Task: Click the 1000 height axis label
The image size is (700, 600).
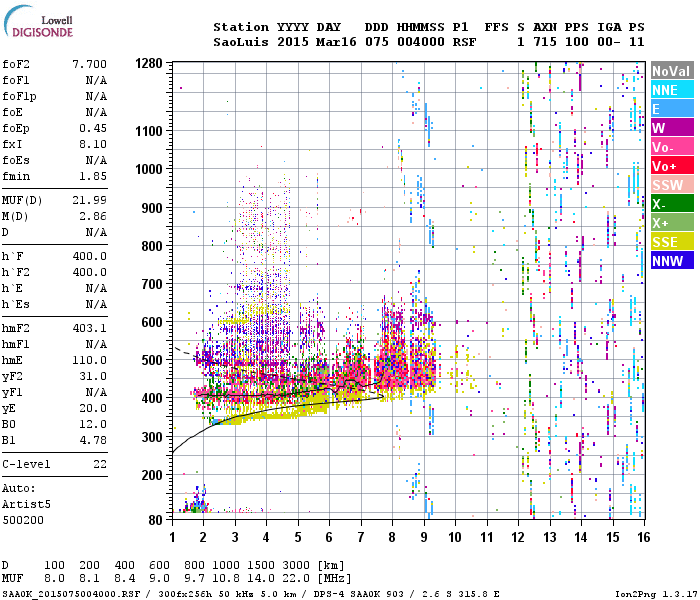Action: (149, 169)
